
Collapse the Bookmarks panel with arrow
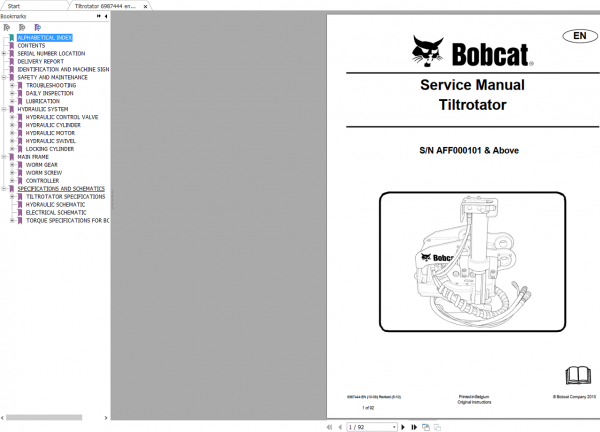[106, 16]
